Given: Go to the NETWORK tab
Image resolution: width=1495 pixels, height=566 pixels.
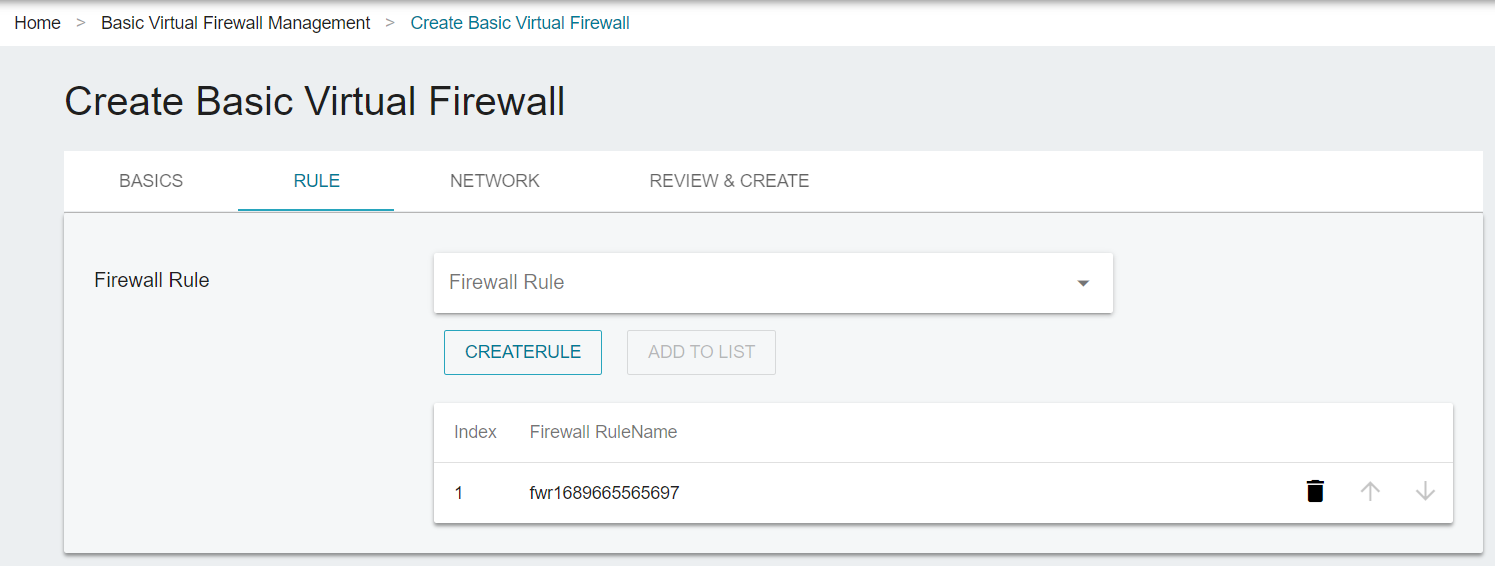Looking at the screenshot, I should [x=495, y=181].
